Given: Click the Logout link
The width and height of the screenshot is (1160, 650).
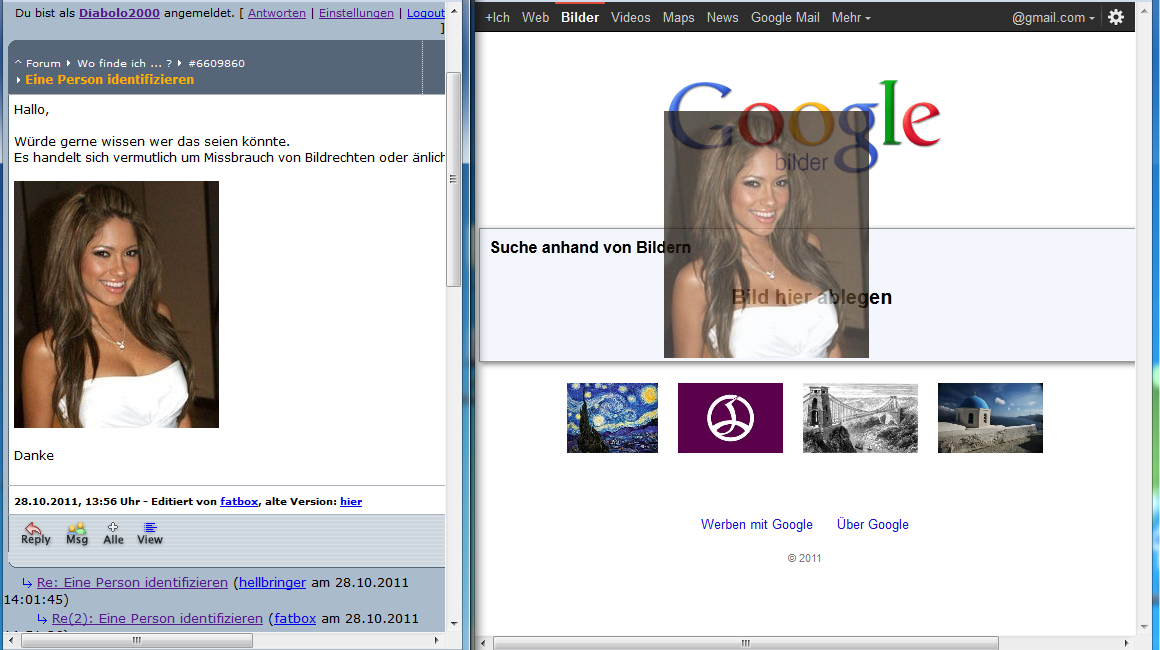Looking at the screenshot, I should [425, 13].
